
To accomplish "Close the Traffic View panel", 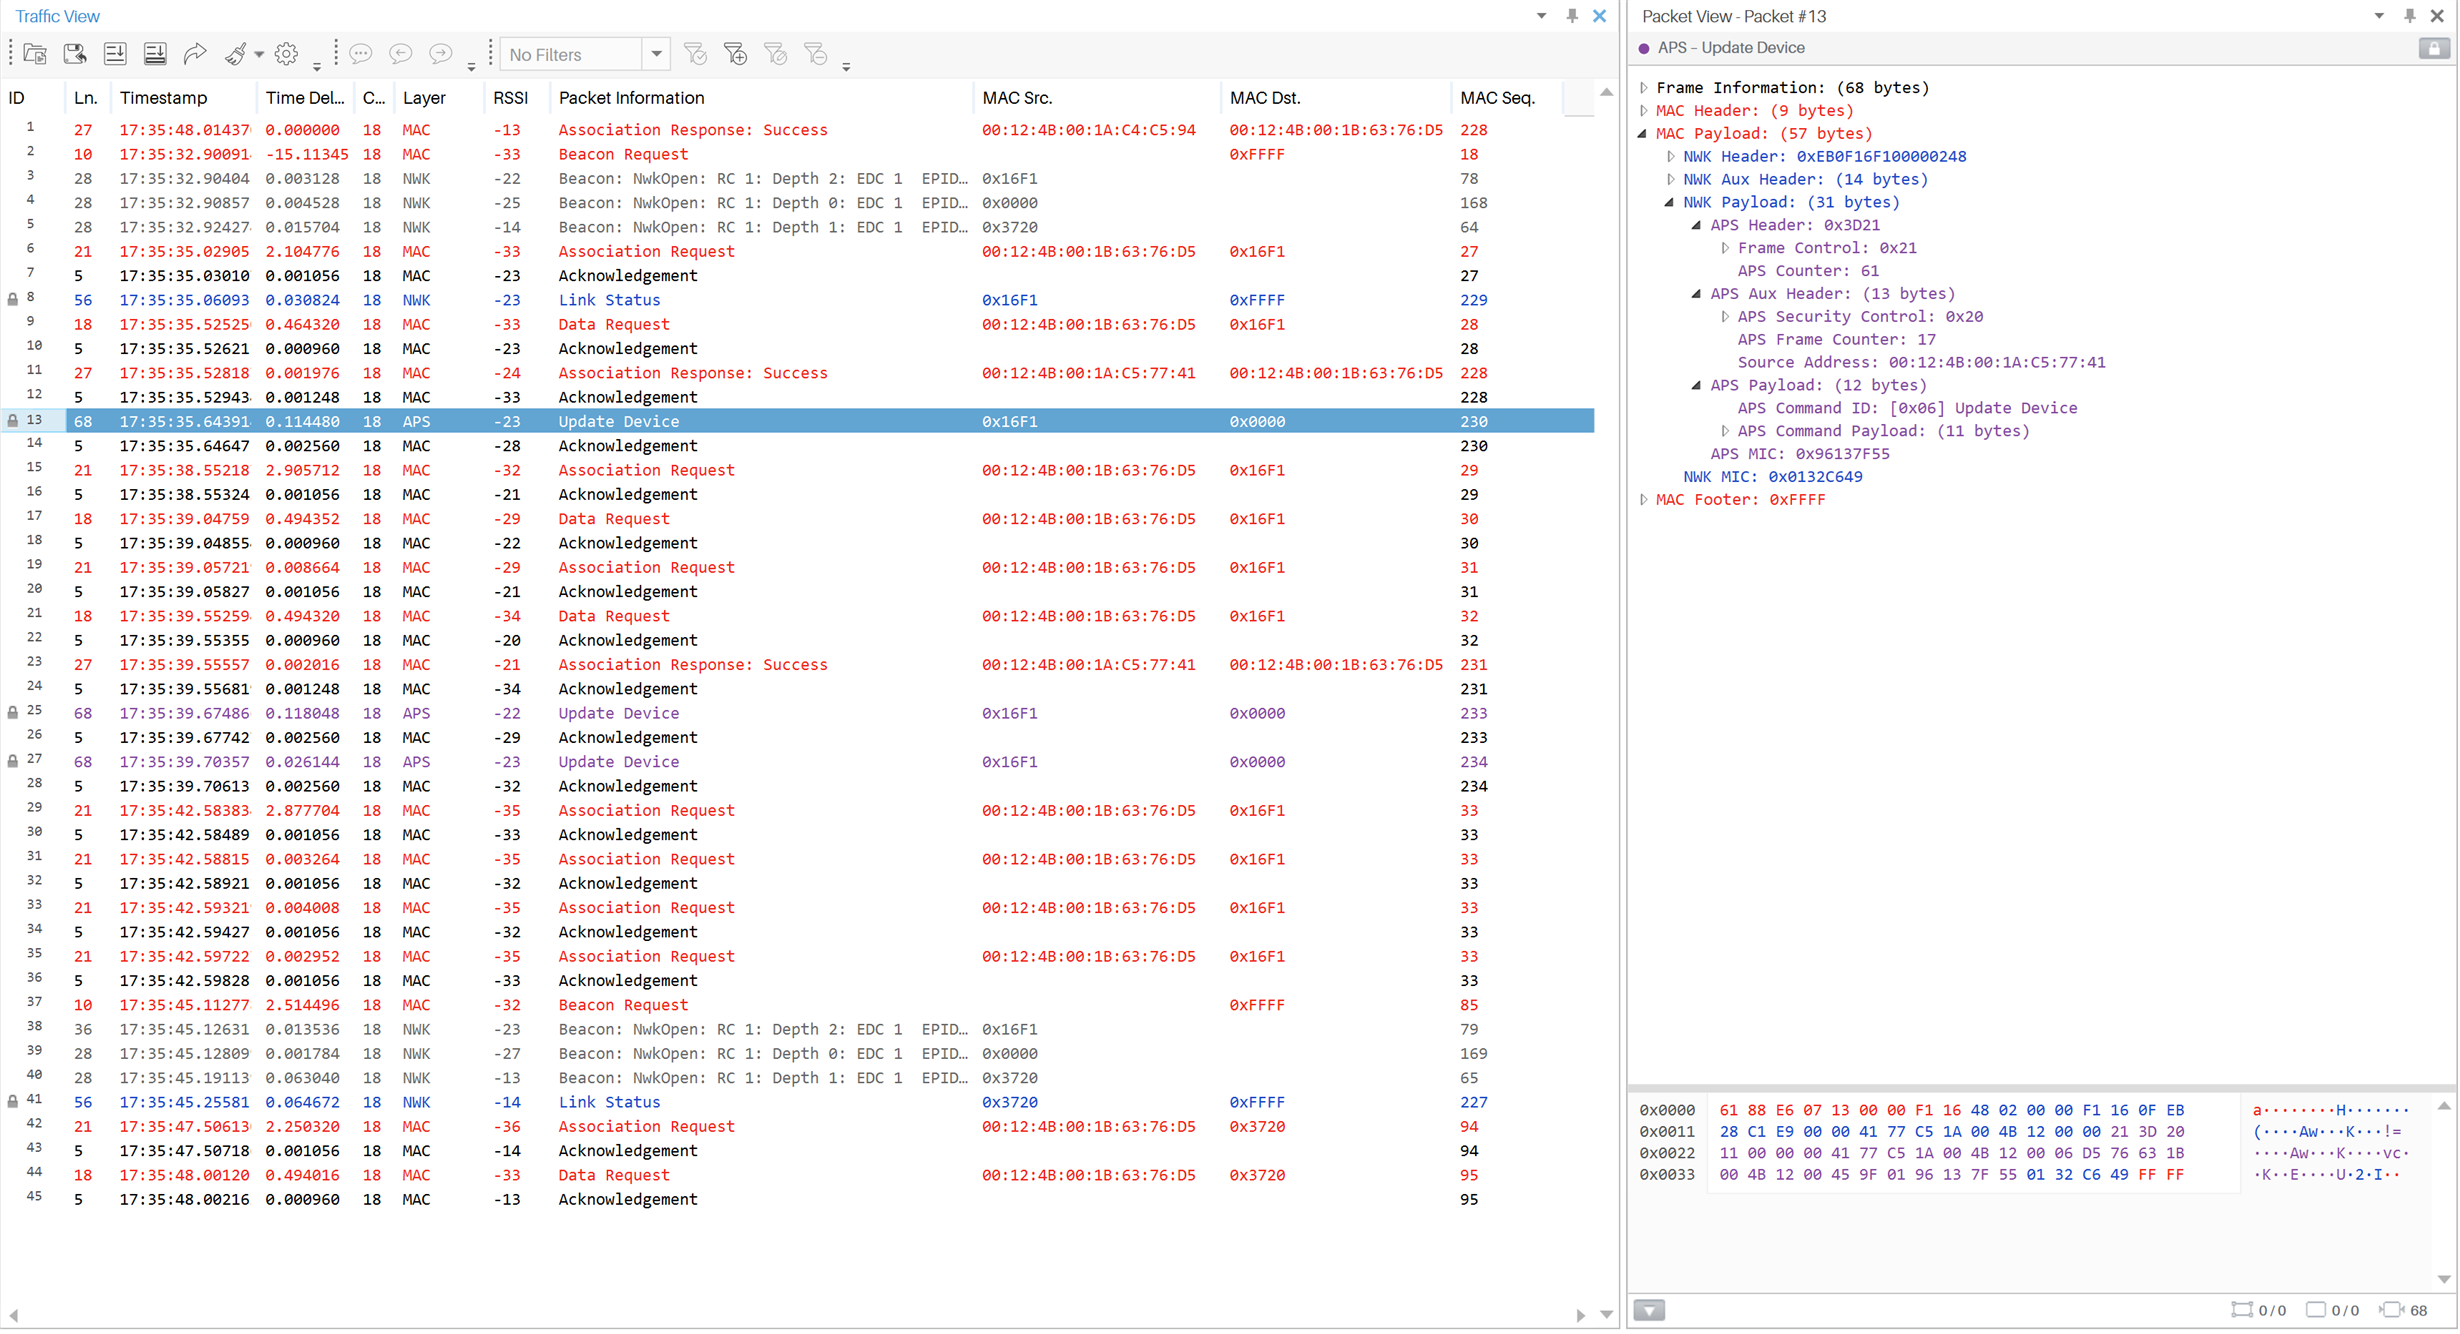I will pyautogui.click(x=1600, y=16).
